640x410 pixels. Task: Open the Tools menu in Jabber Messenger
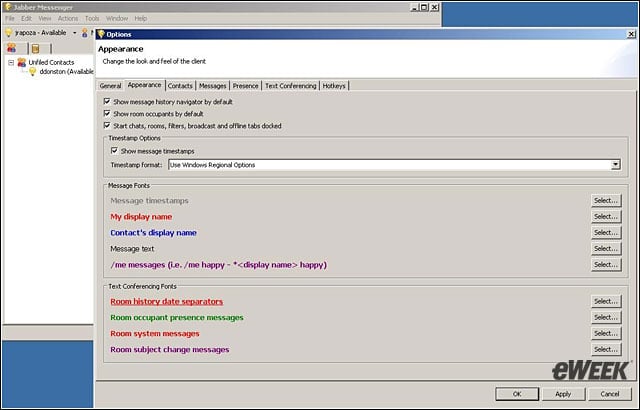pyautogui.click(x=92, y=18)
